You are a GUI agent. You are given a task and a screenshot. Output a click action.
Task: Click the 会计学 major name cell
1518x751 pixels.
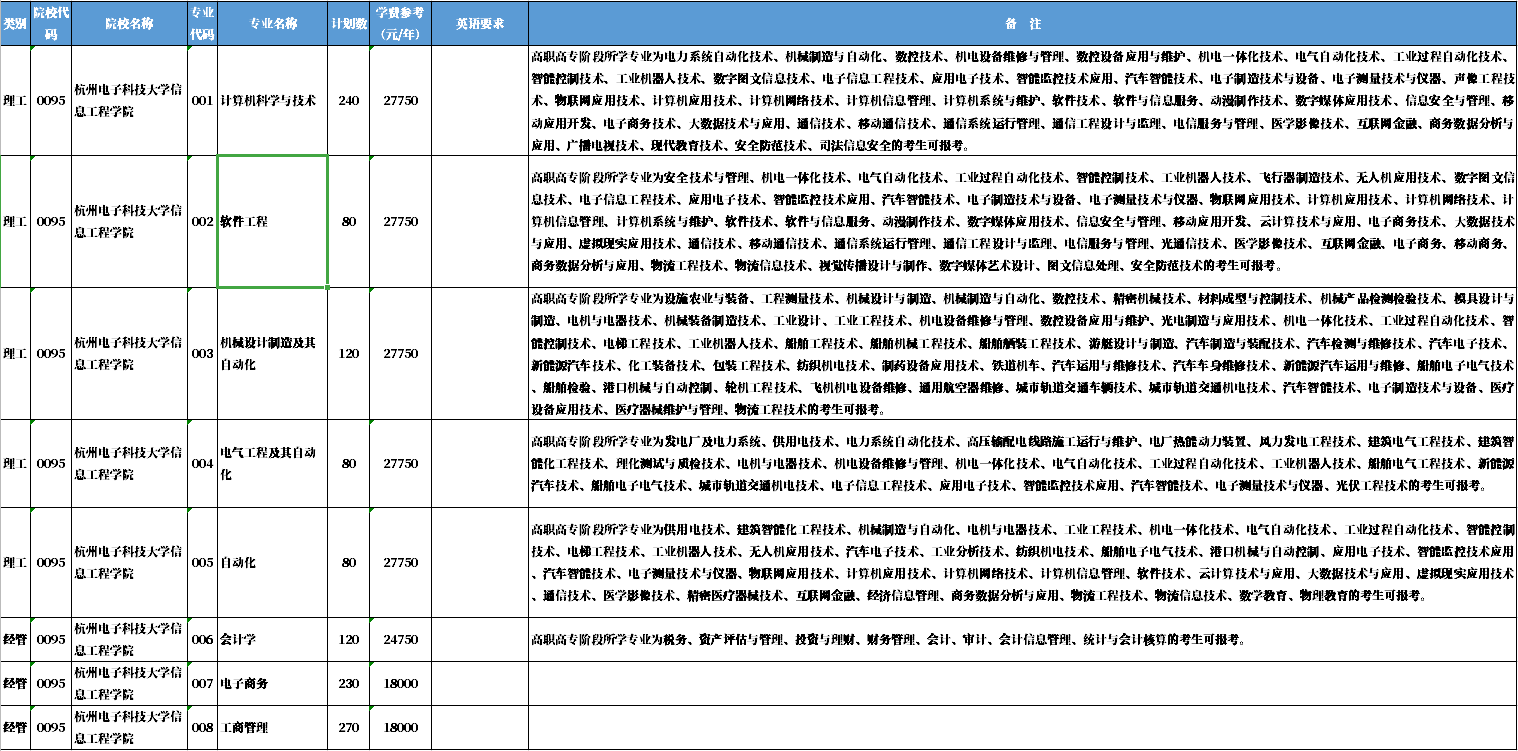click(x=273, y=639)
